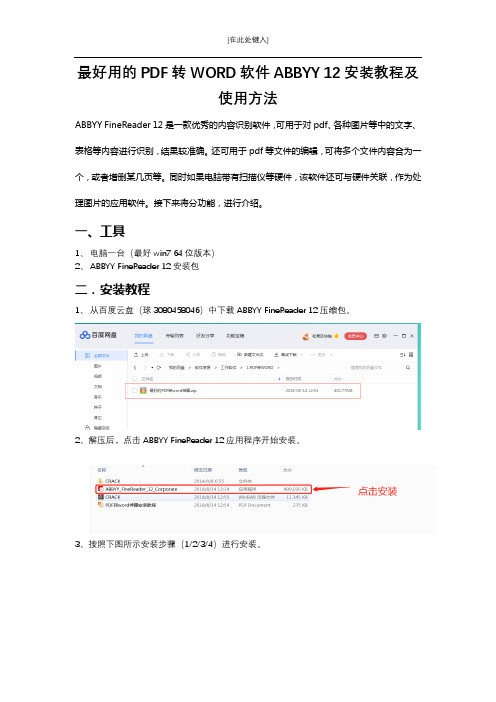Click the PDF document icon in explorer
Screen dimensions: 496x702
click(x=101, y=505)
